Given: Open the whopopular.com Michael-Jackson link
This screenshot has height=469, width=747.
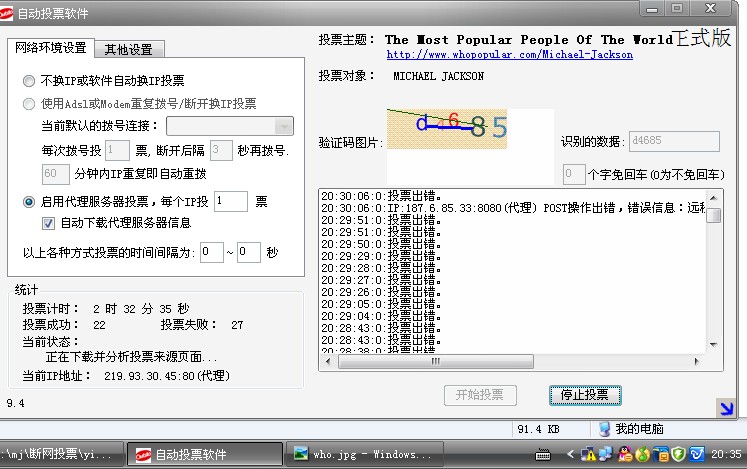Looking at the screenshot, I should [510, 55].
